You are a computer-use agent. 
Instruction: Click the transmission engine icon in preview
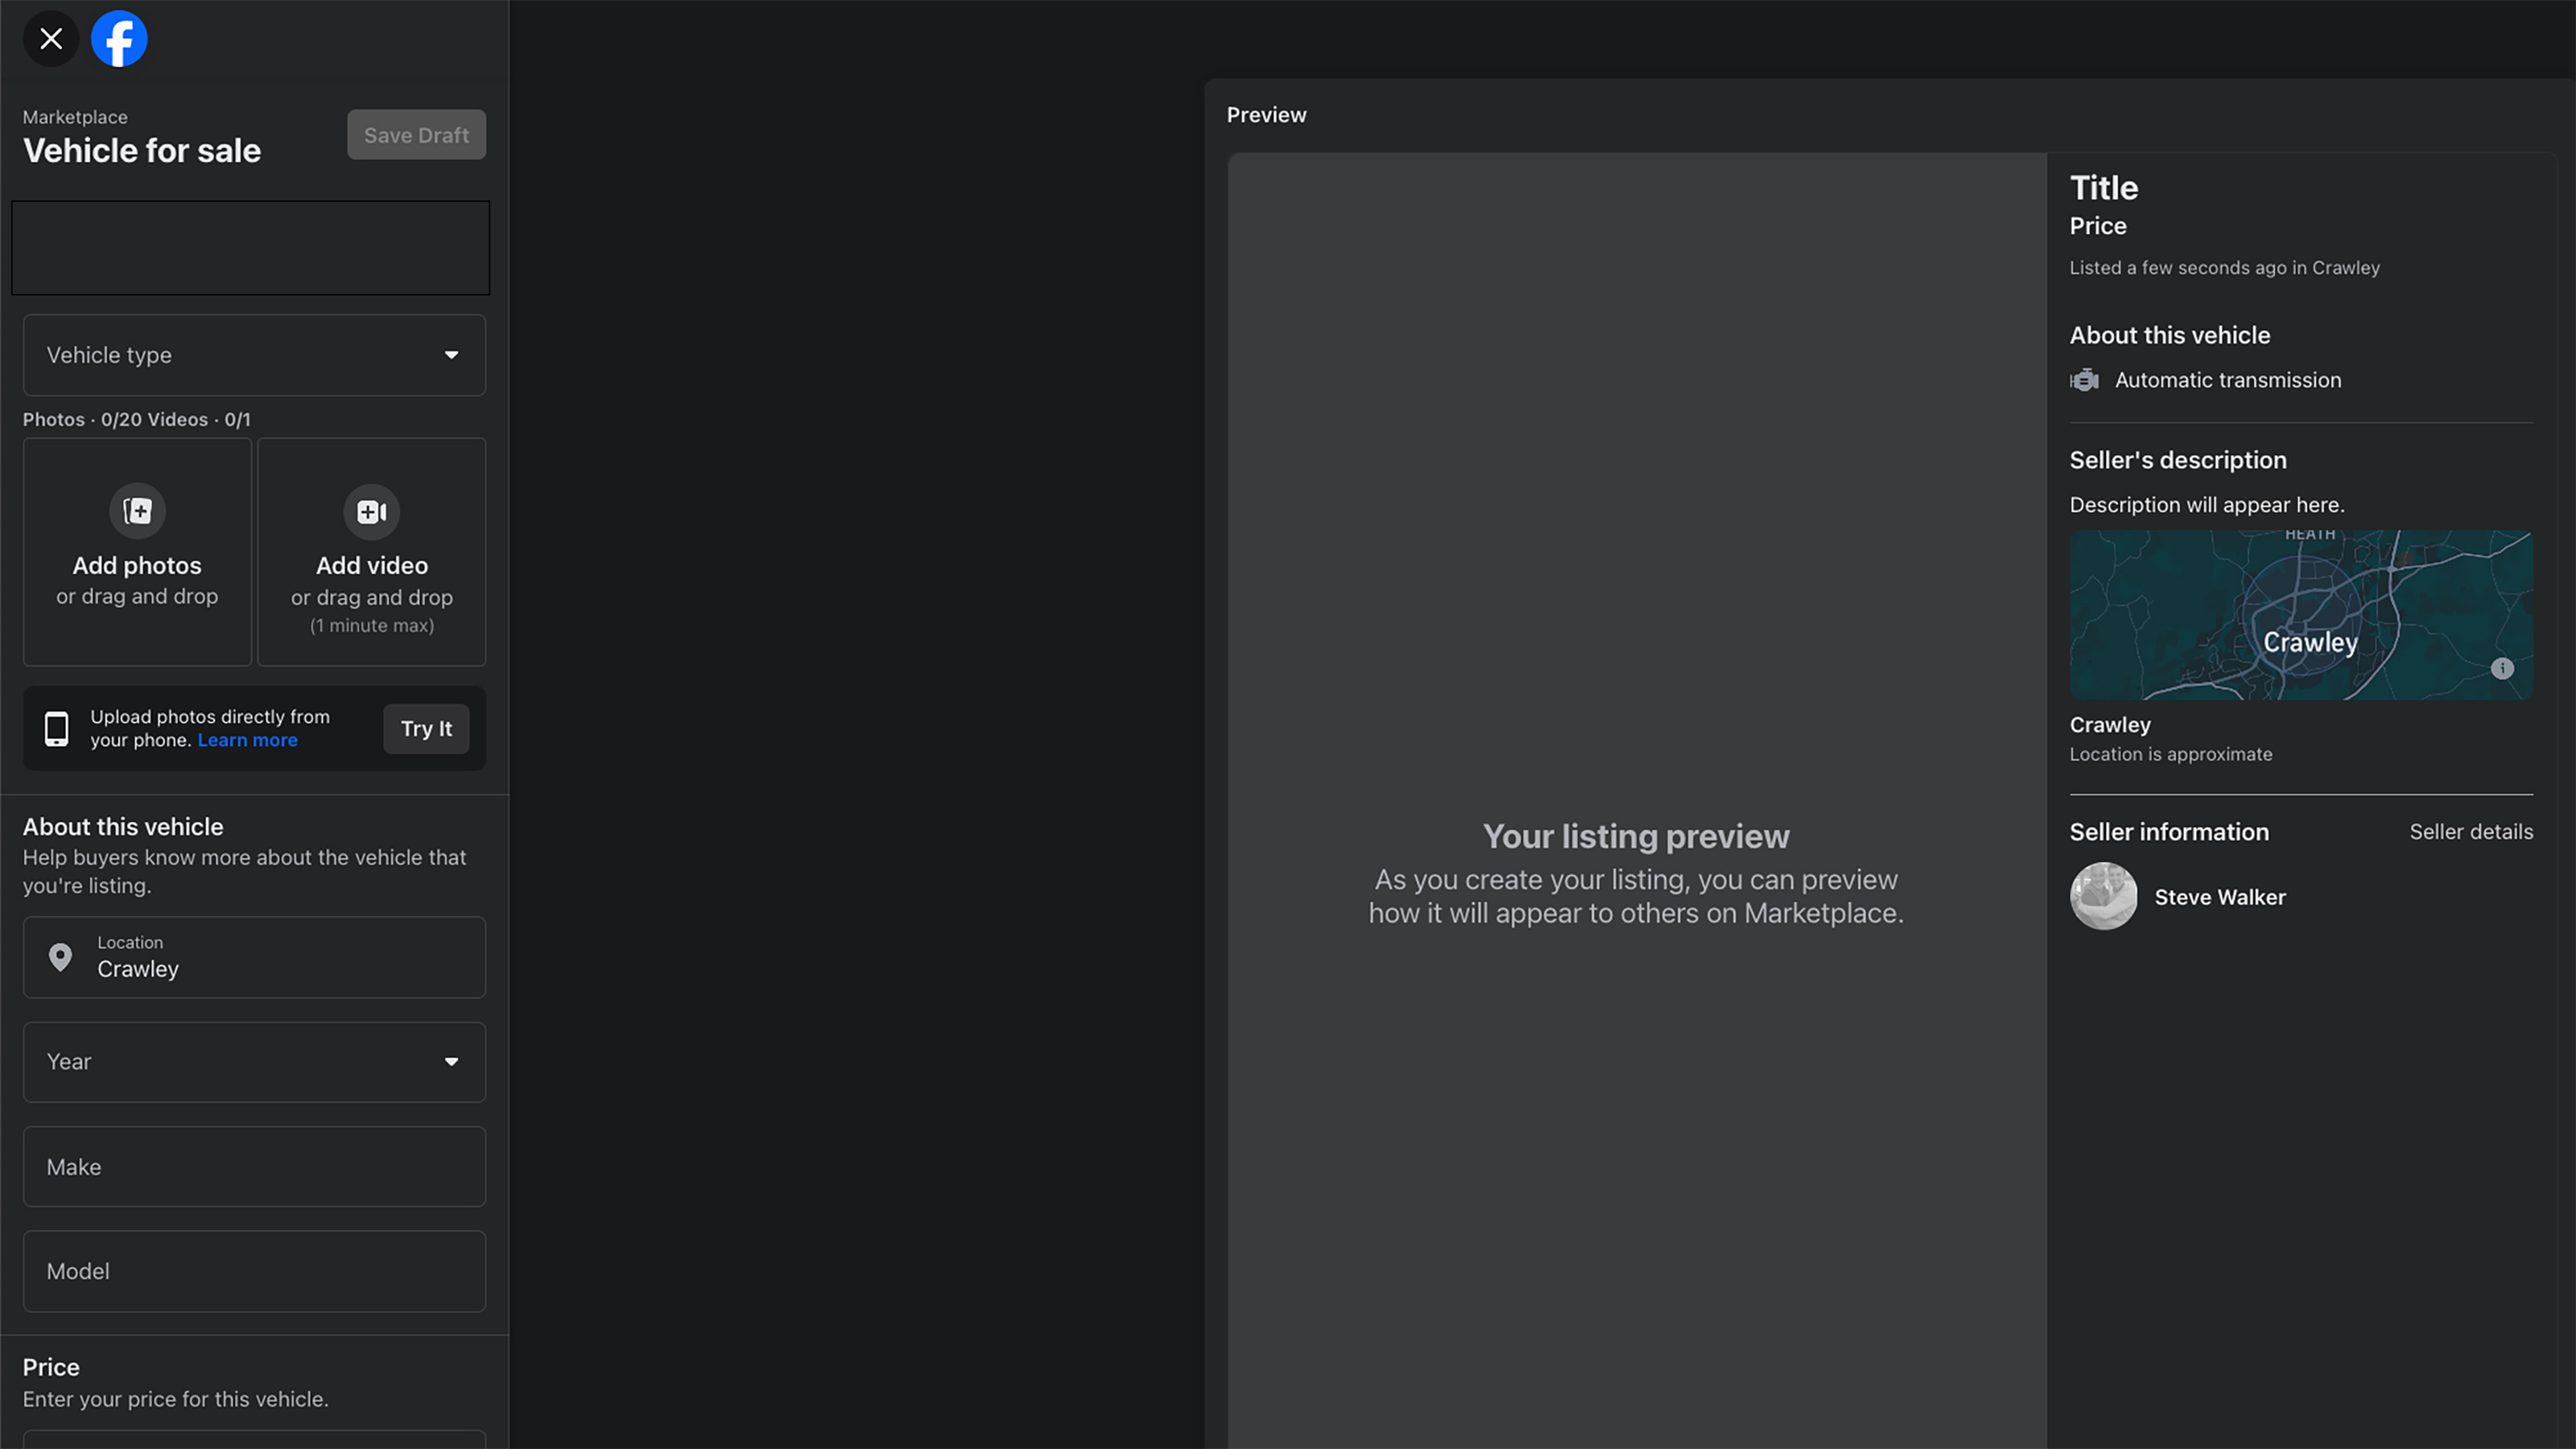coord(2084,380)
